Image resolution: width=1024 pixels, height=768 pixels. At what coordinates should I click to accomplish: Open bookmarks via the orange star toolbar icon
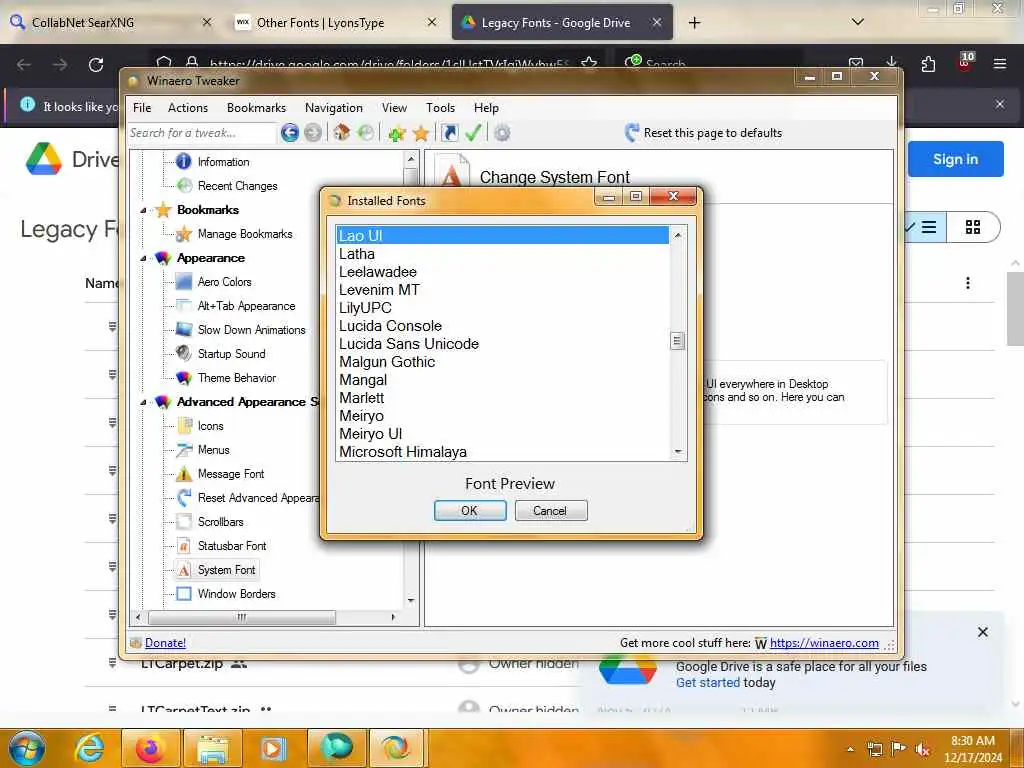point(421,133)
